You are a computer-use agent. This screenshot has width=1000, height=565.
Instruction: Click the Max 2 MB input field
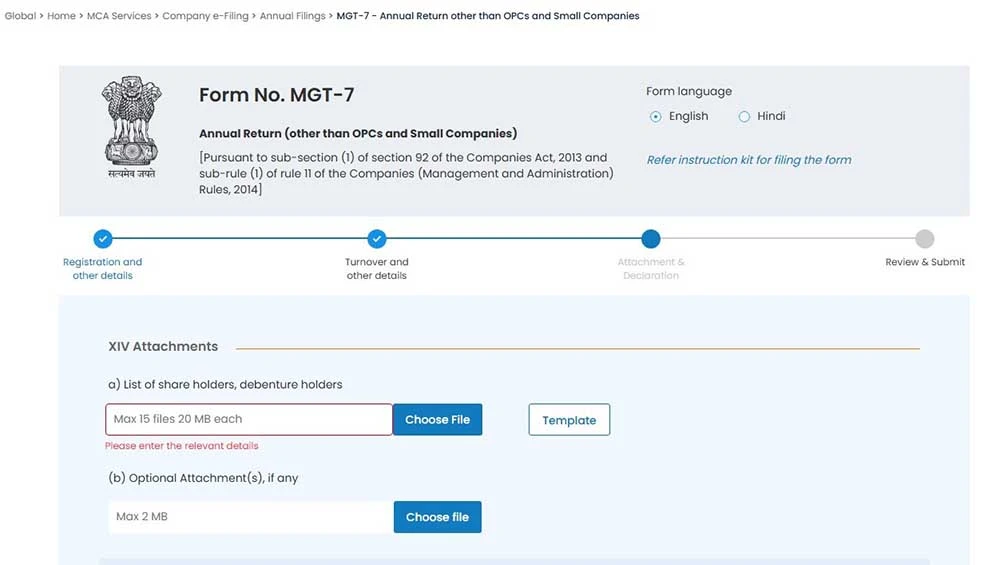click(251, 517)
